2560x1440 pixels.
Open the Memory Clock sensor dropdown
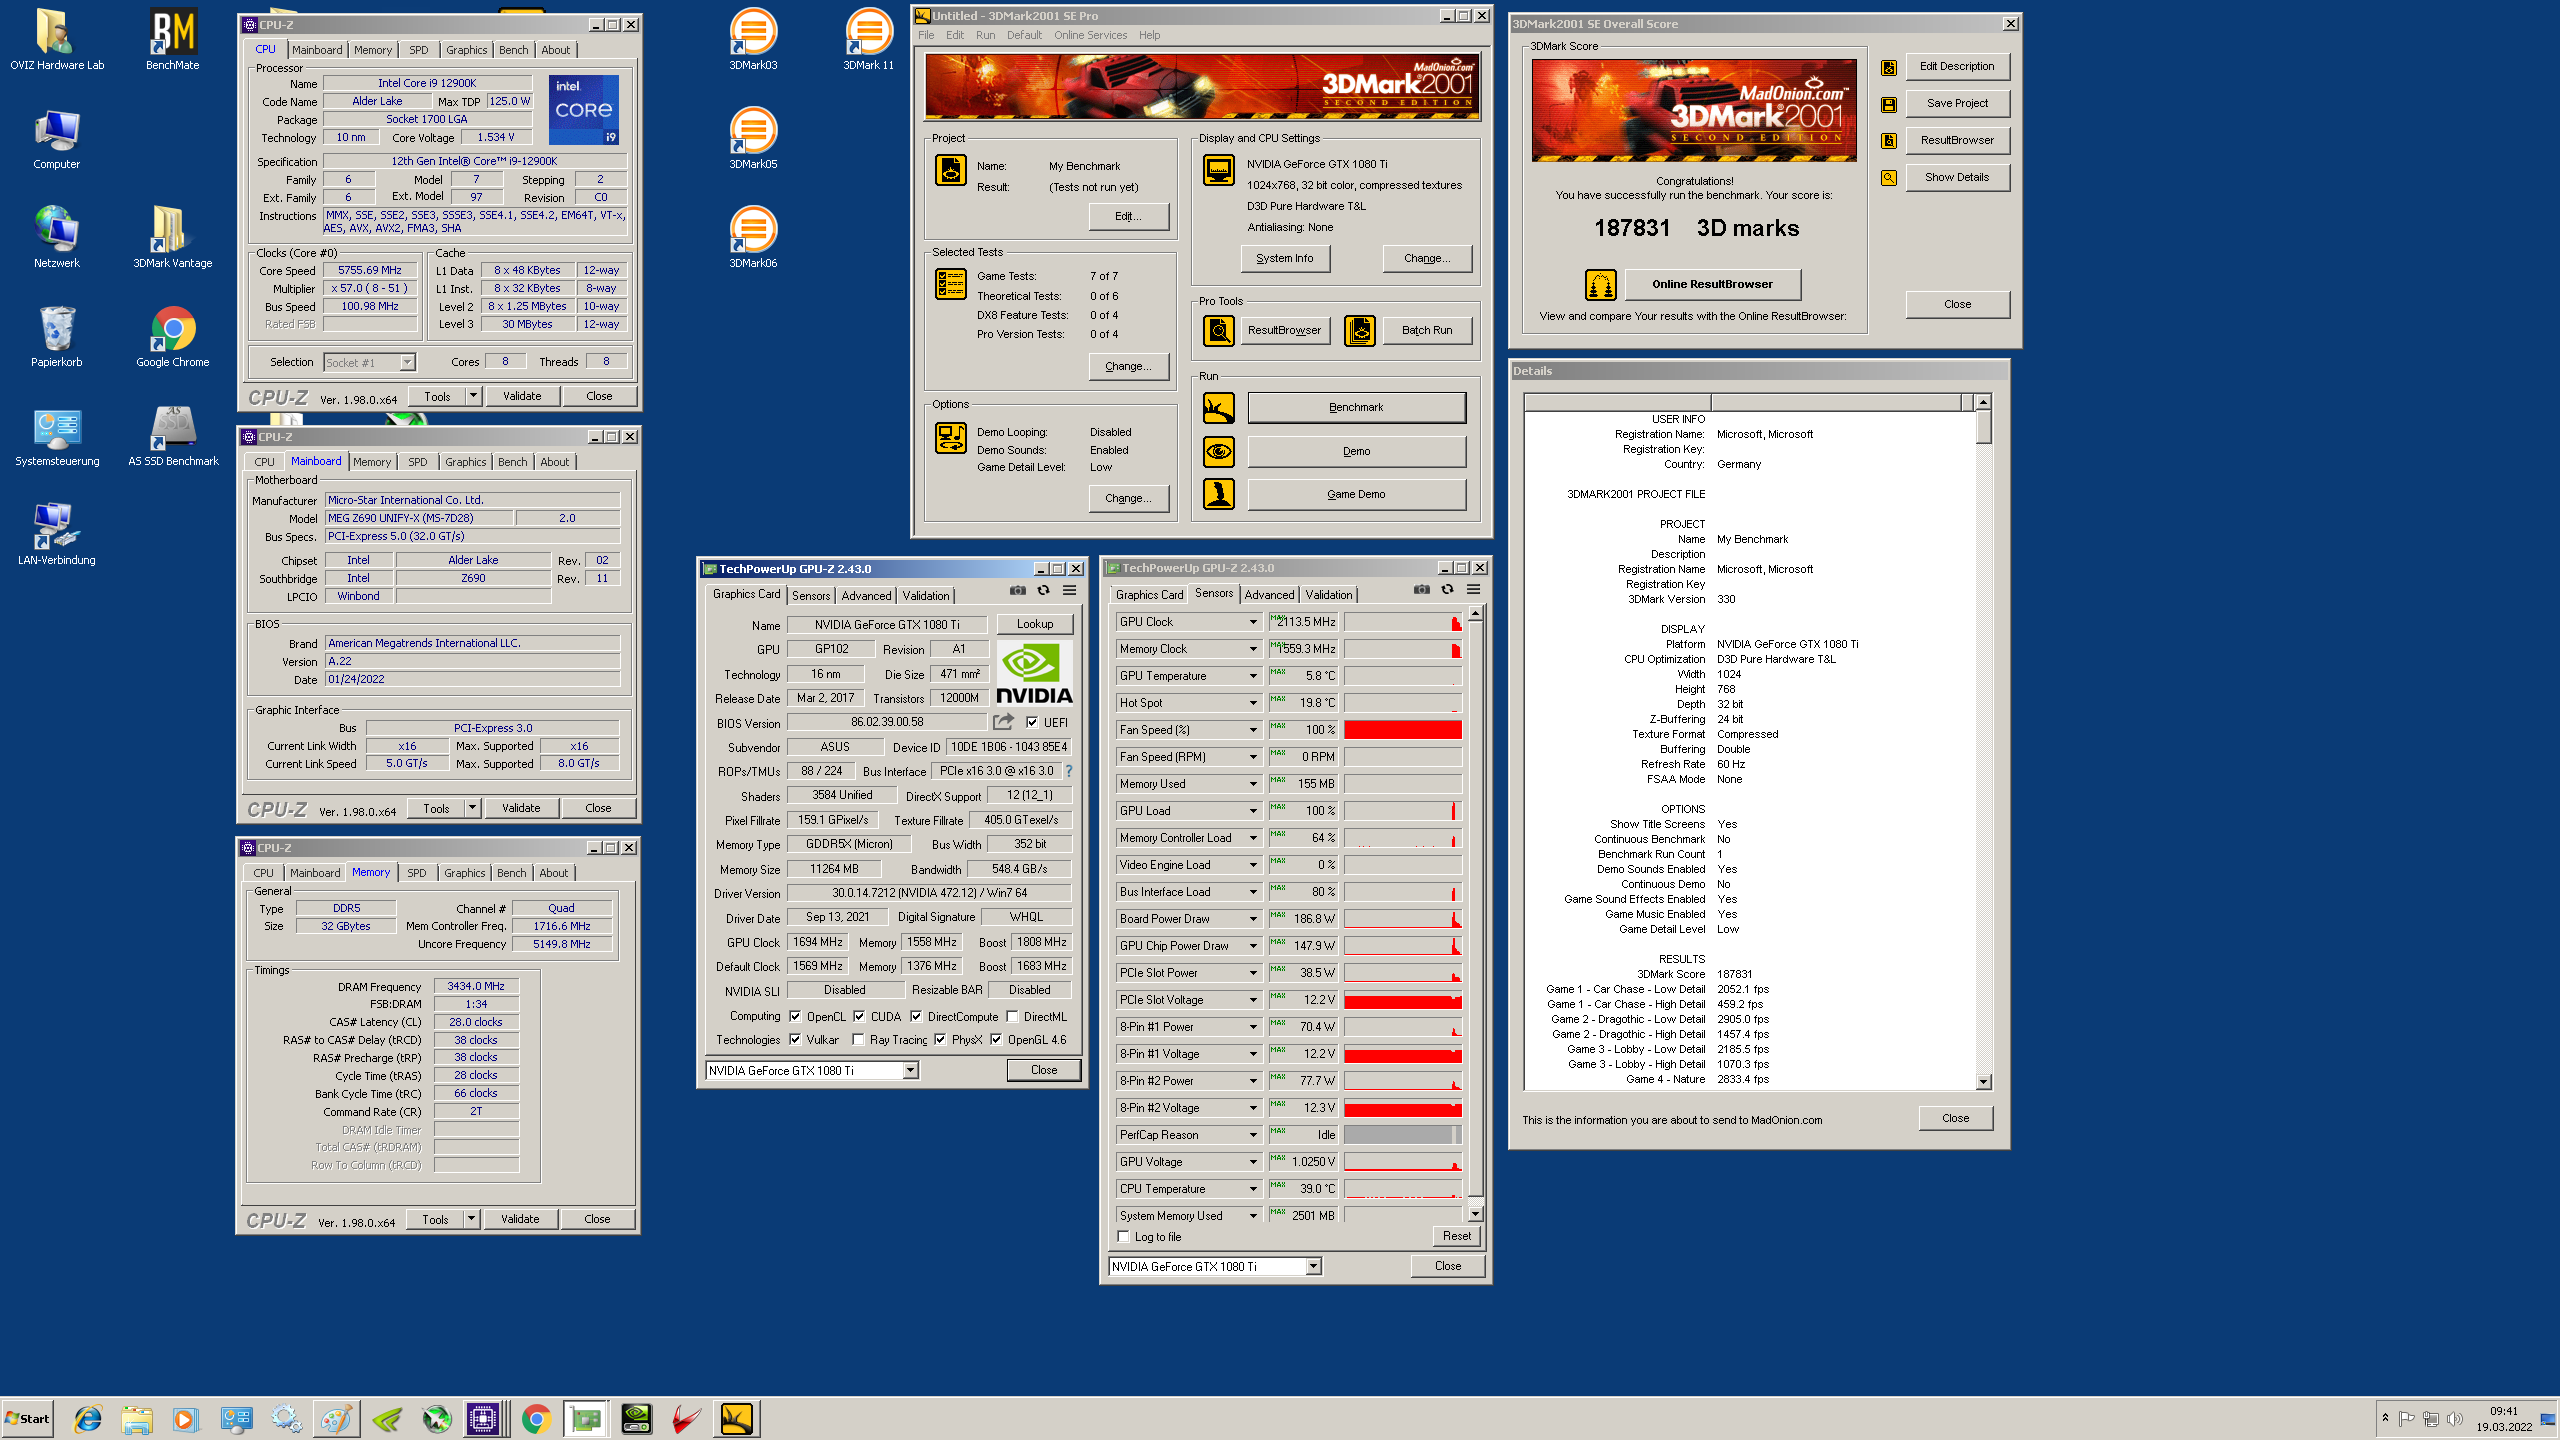pyautogui.click(x=1252, y=649)
